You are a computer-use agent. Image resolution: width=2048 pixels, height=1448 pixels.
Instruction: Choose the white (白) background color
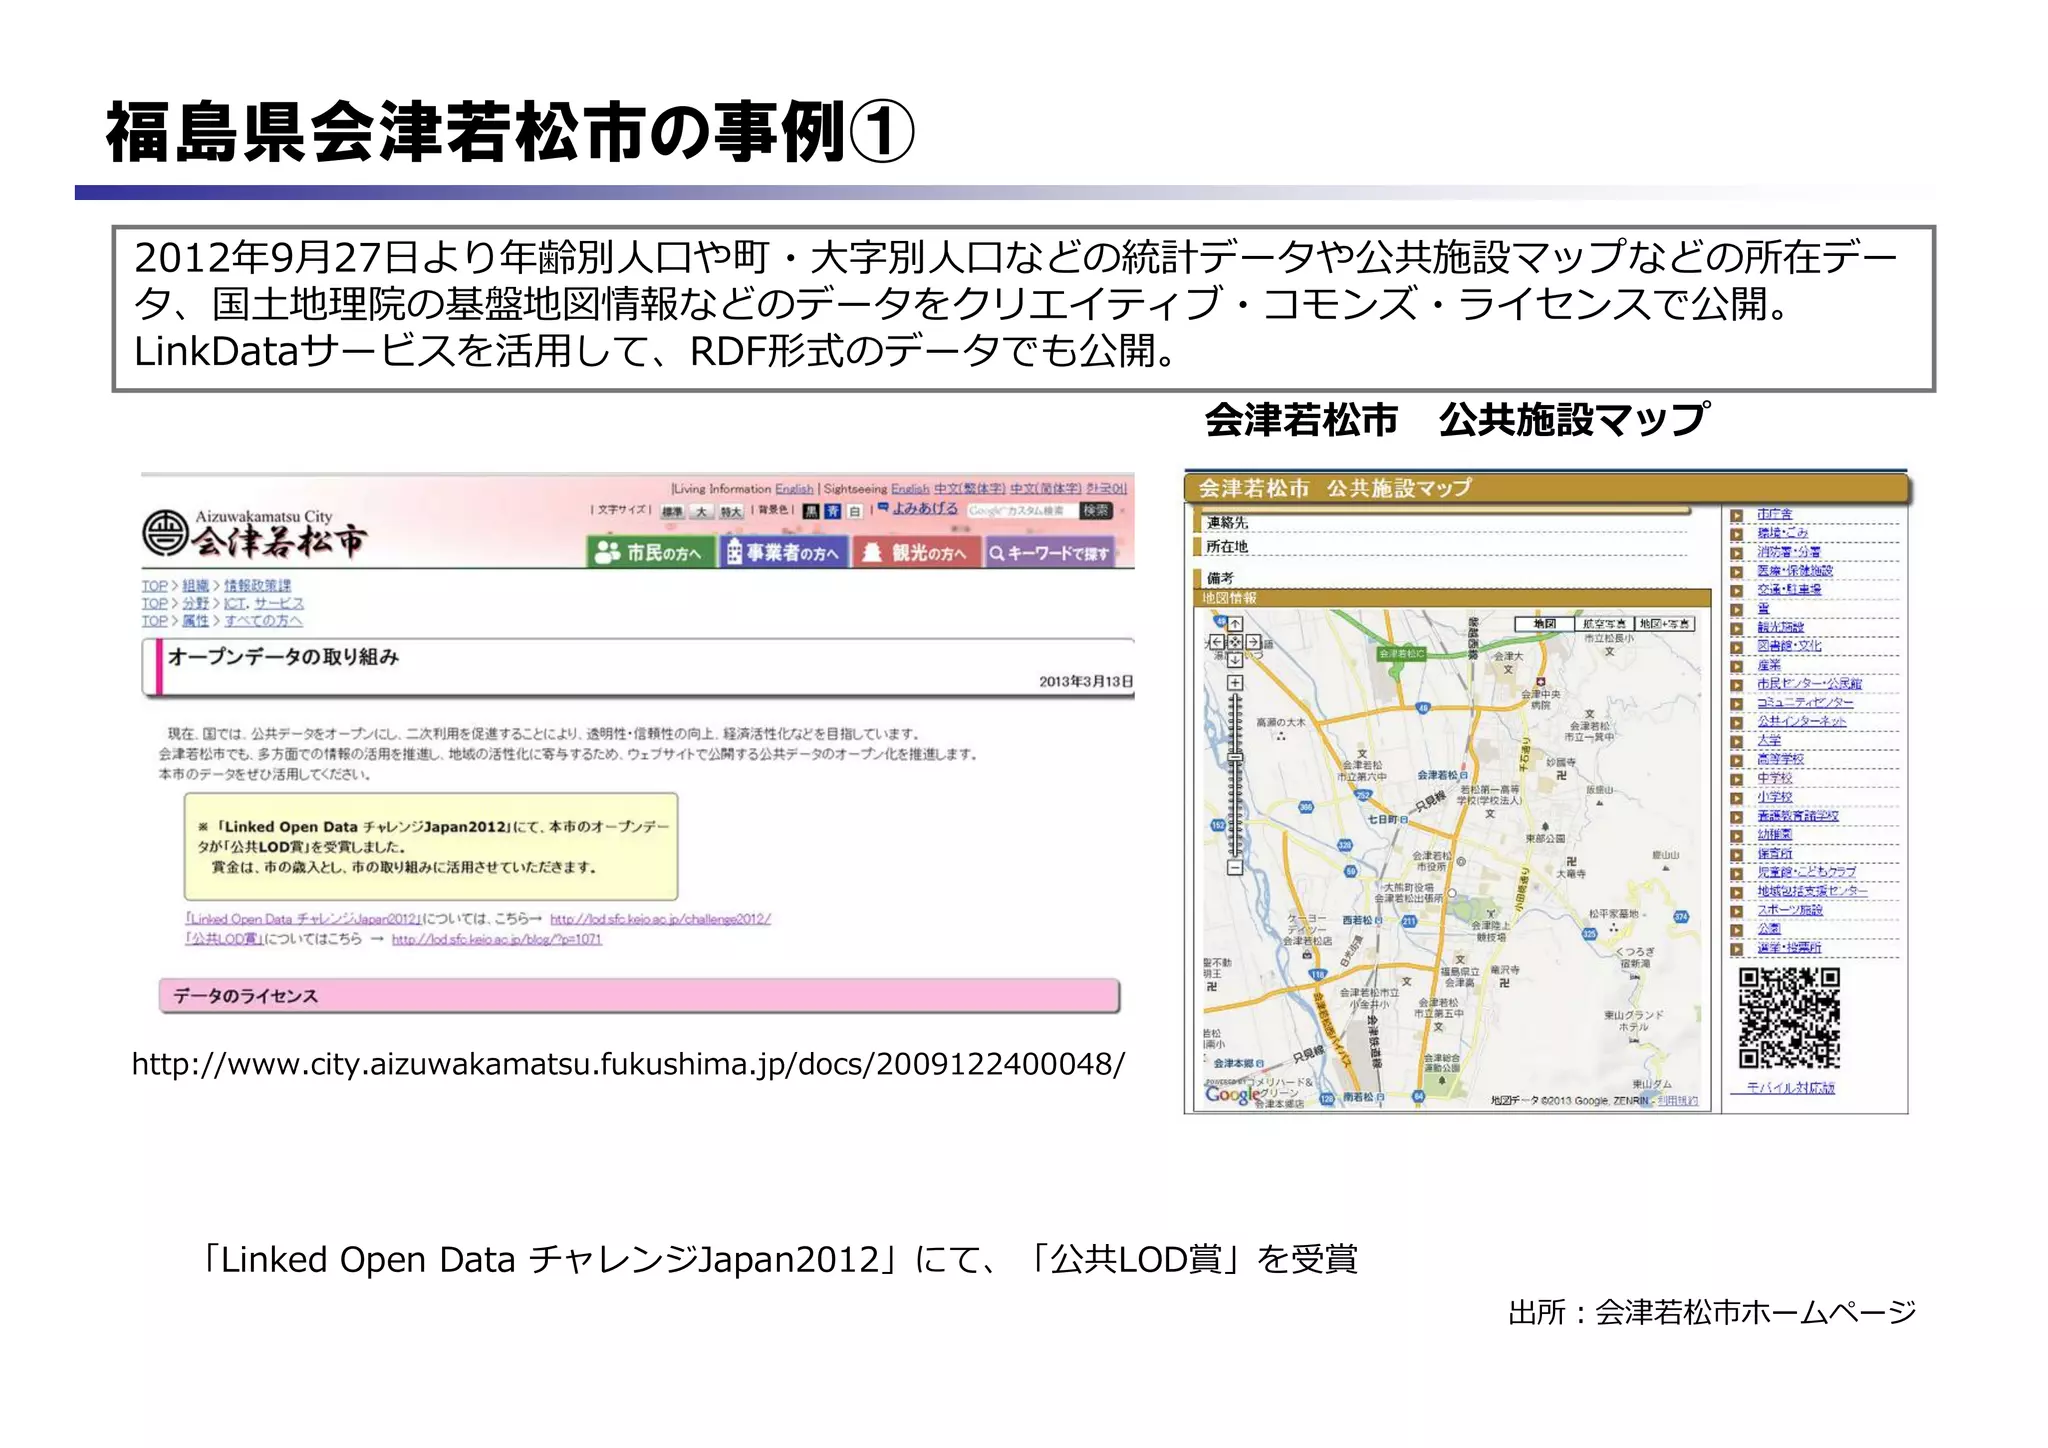855,511
